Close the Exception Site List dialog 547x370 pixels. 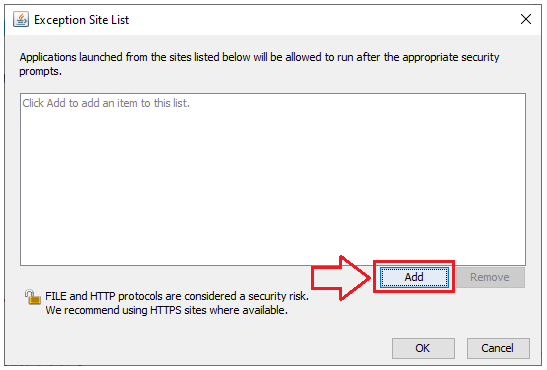pos(526,19)
